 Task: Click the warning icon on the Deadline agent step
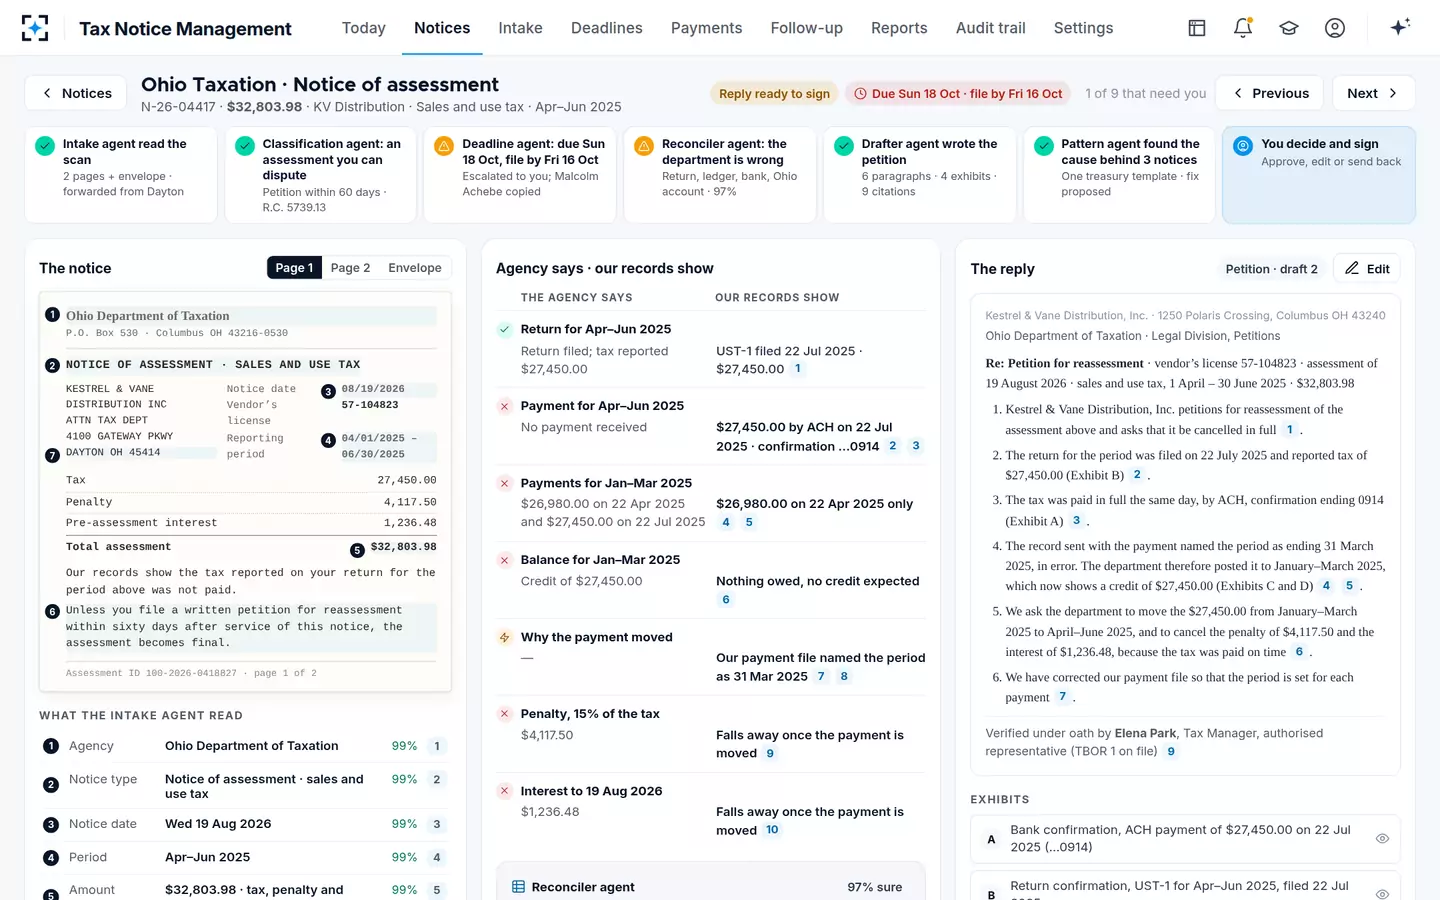coord(444,146)
